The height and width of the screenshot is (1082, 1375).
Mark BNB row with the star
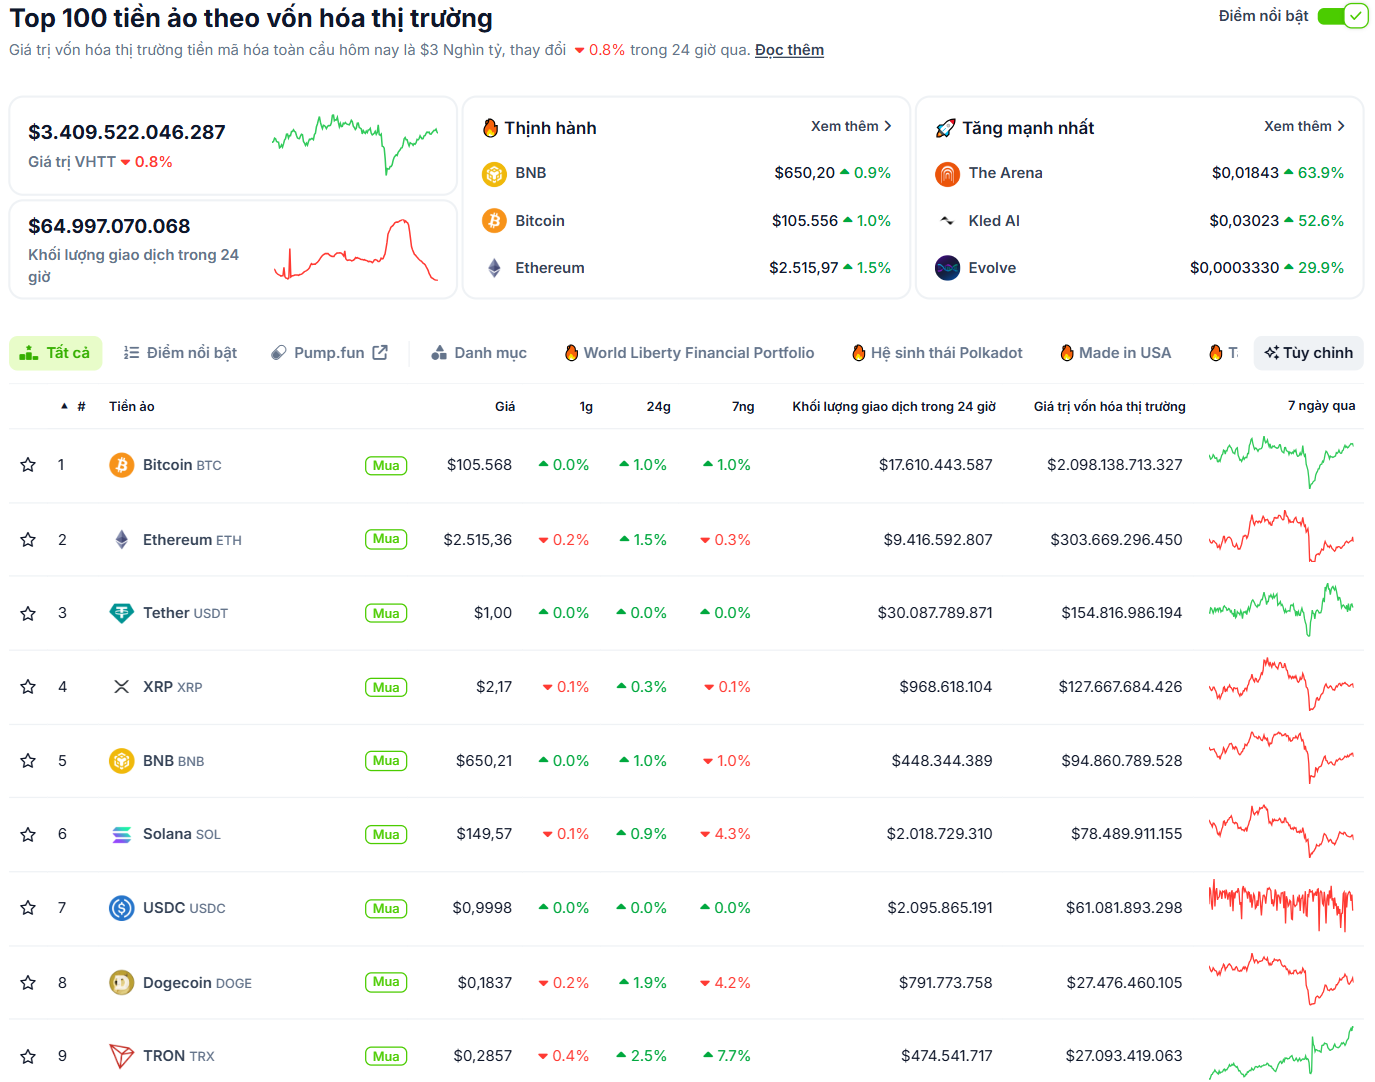click(x=28, y=761)
